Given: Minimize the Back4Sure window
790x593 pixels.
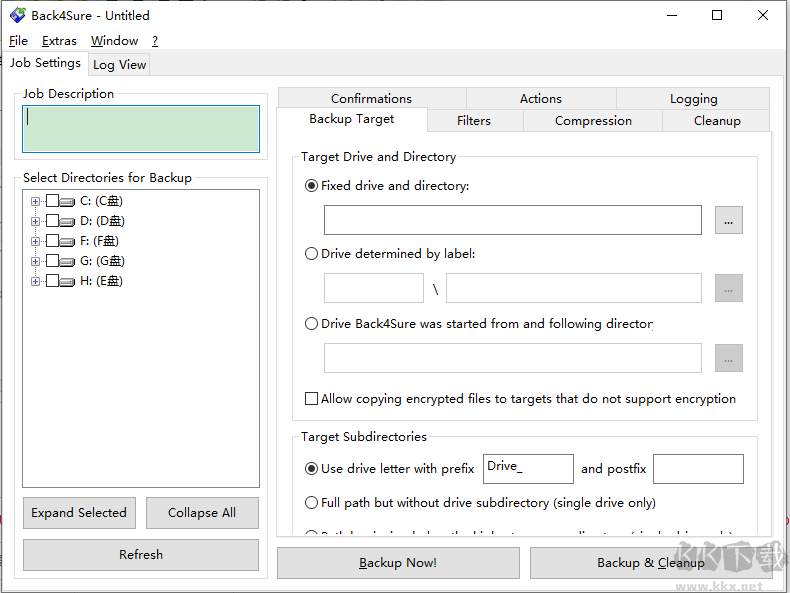Looking at the screenshot, I should (x=672, y=16).
